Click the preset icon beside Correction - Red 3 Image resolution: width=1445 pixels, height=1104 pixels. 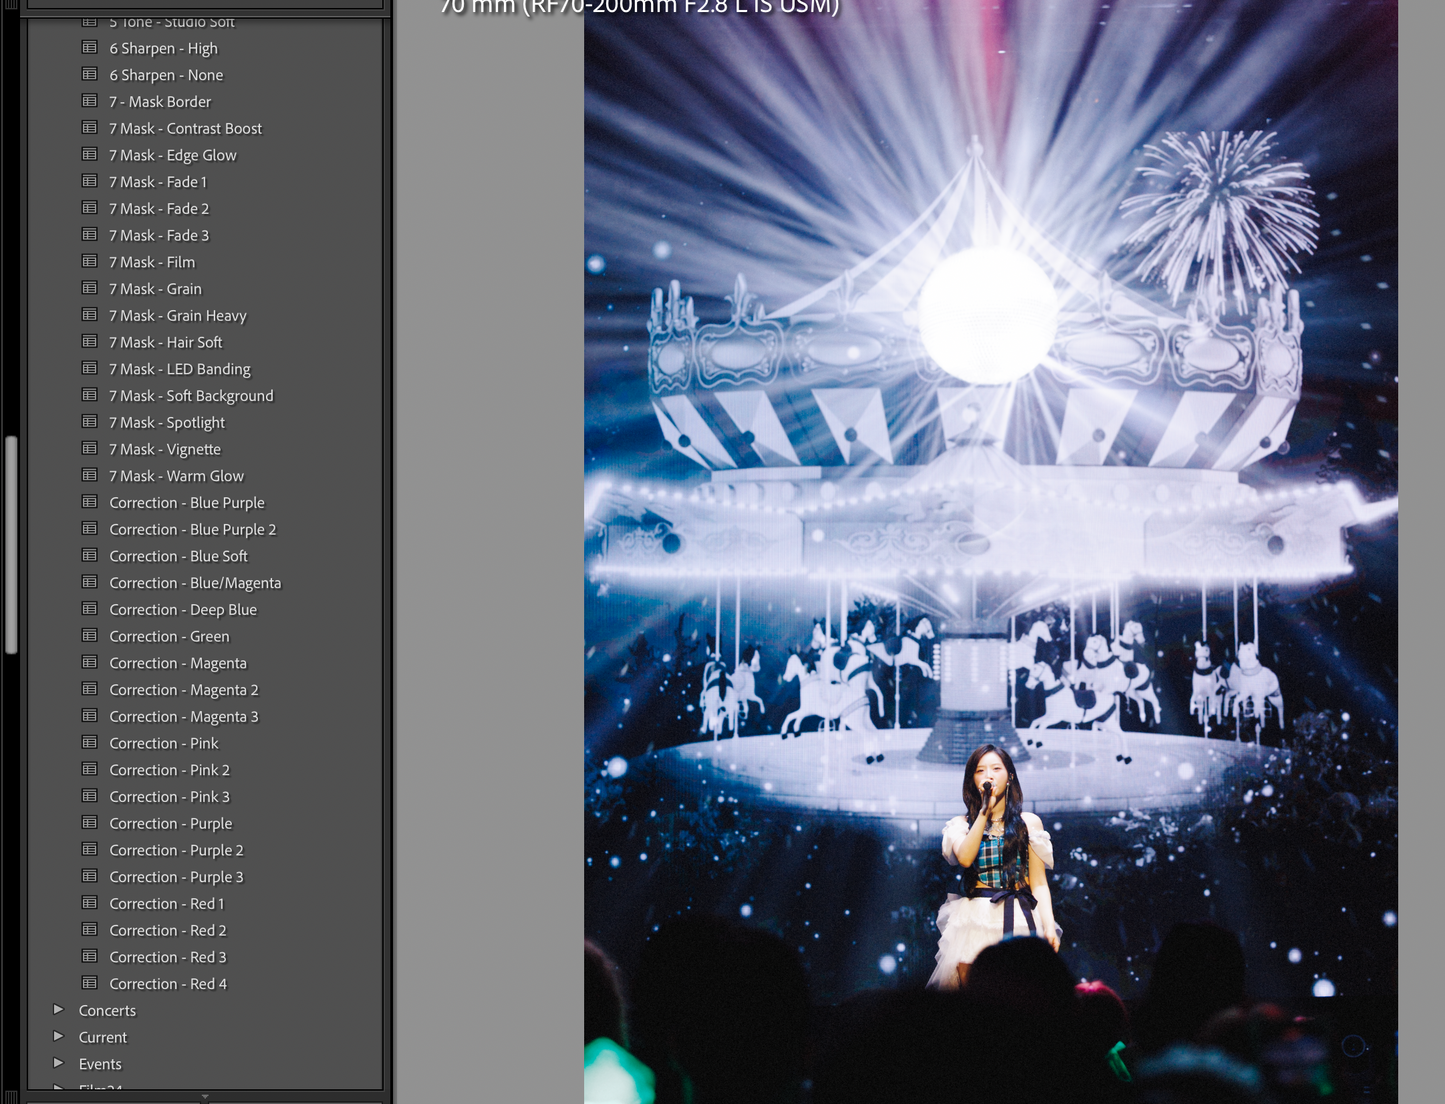click(x=90, y=957)
